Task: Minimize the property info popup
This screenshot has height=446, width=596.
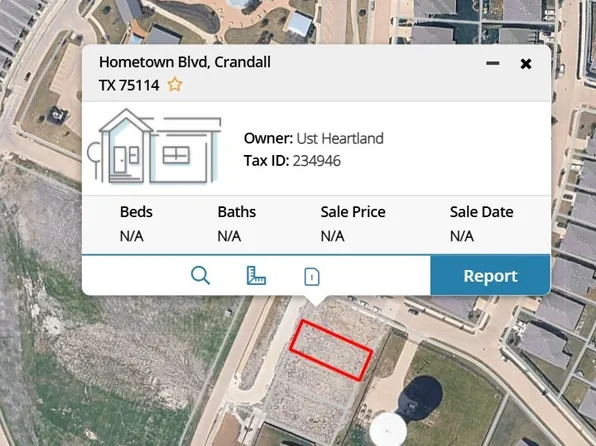Action: pyautogui.click(x=493, y=63)
